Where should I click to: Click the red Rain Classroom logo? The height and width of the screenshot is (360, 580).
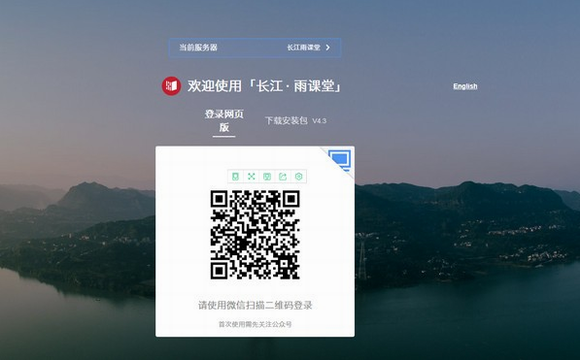coord(171,86)
